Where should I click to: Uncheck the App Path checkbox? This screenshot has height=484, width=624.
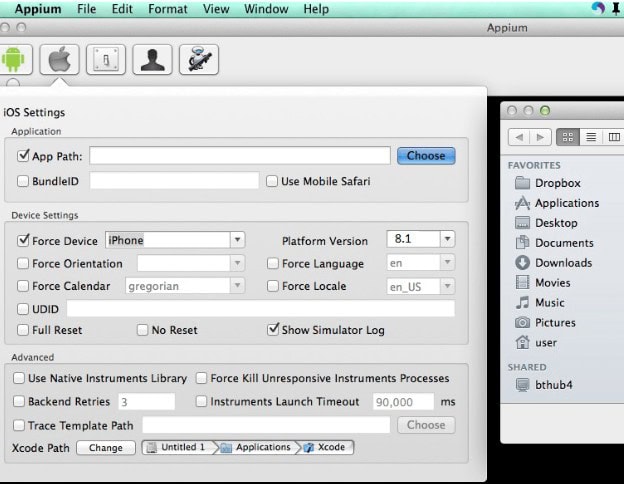(x=23, y=156)
